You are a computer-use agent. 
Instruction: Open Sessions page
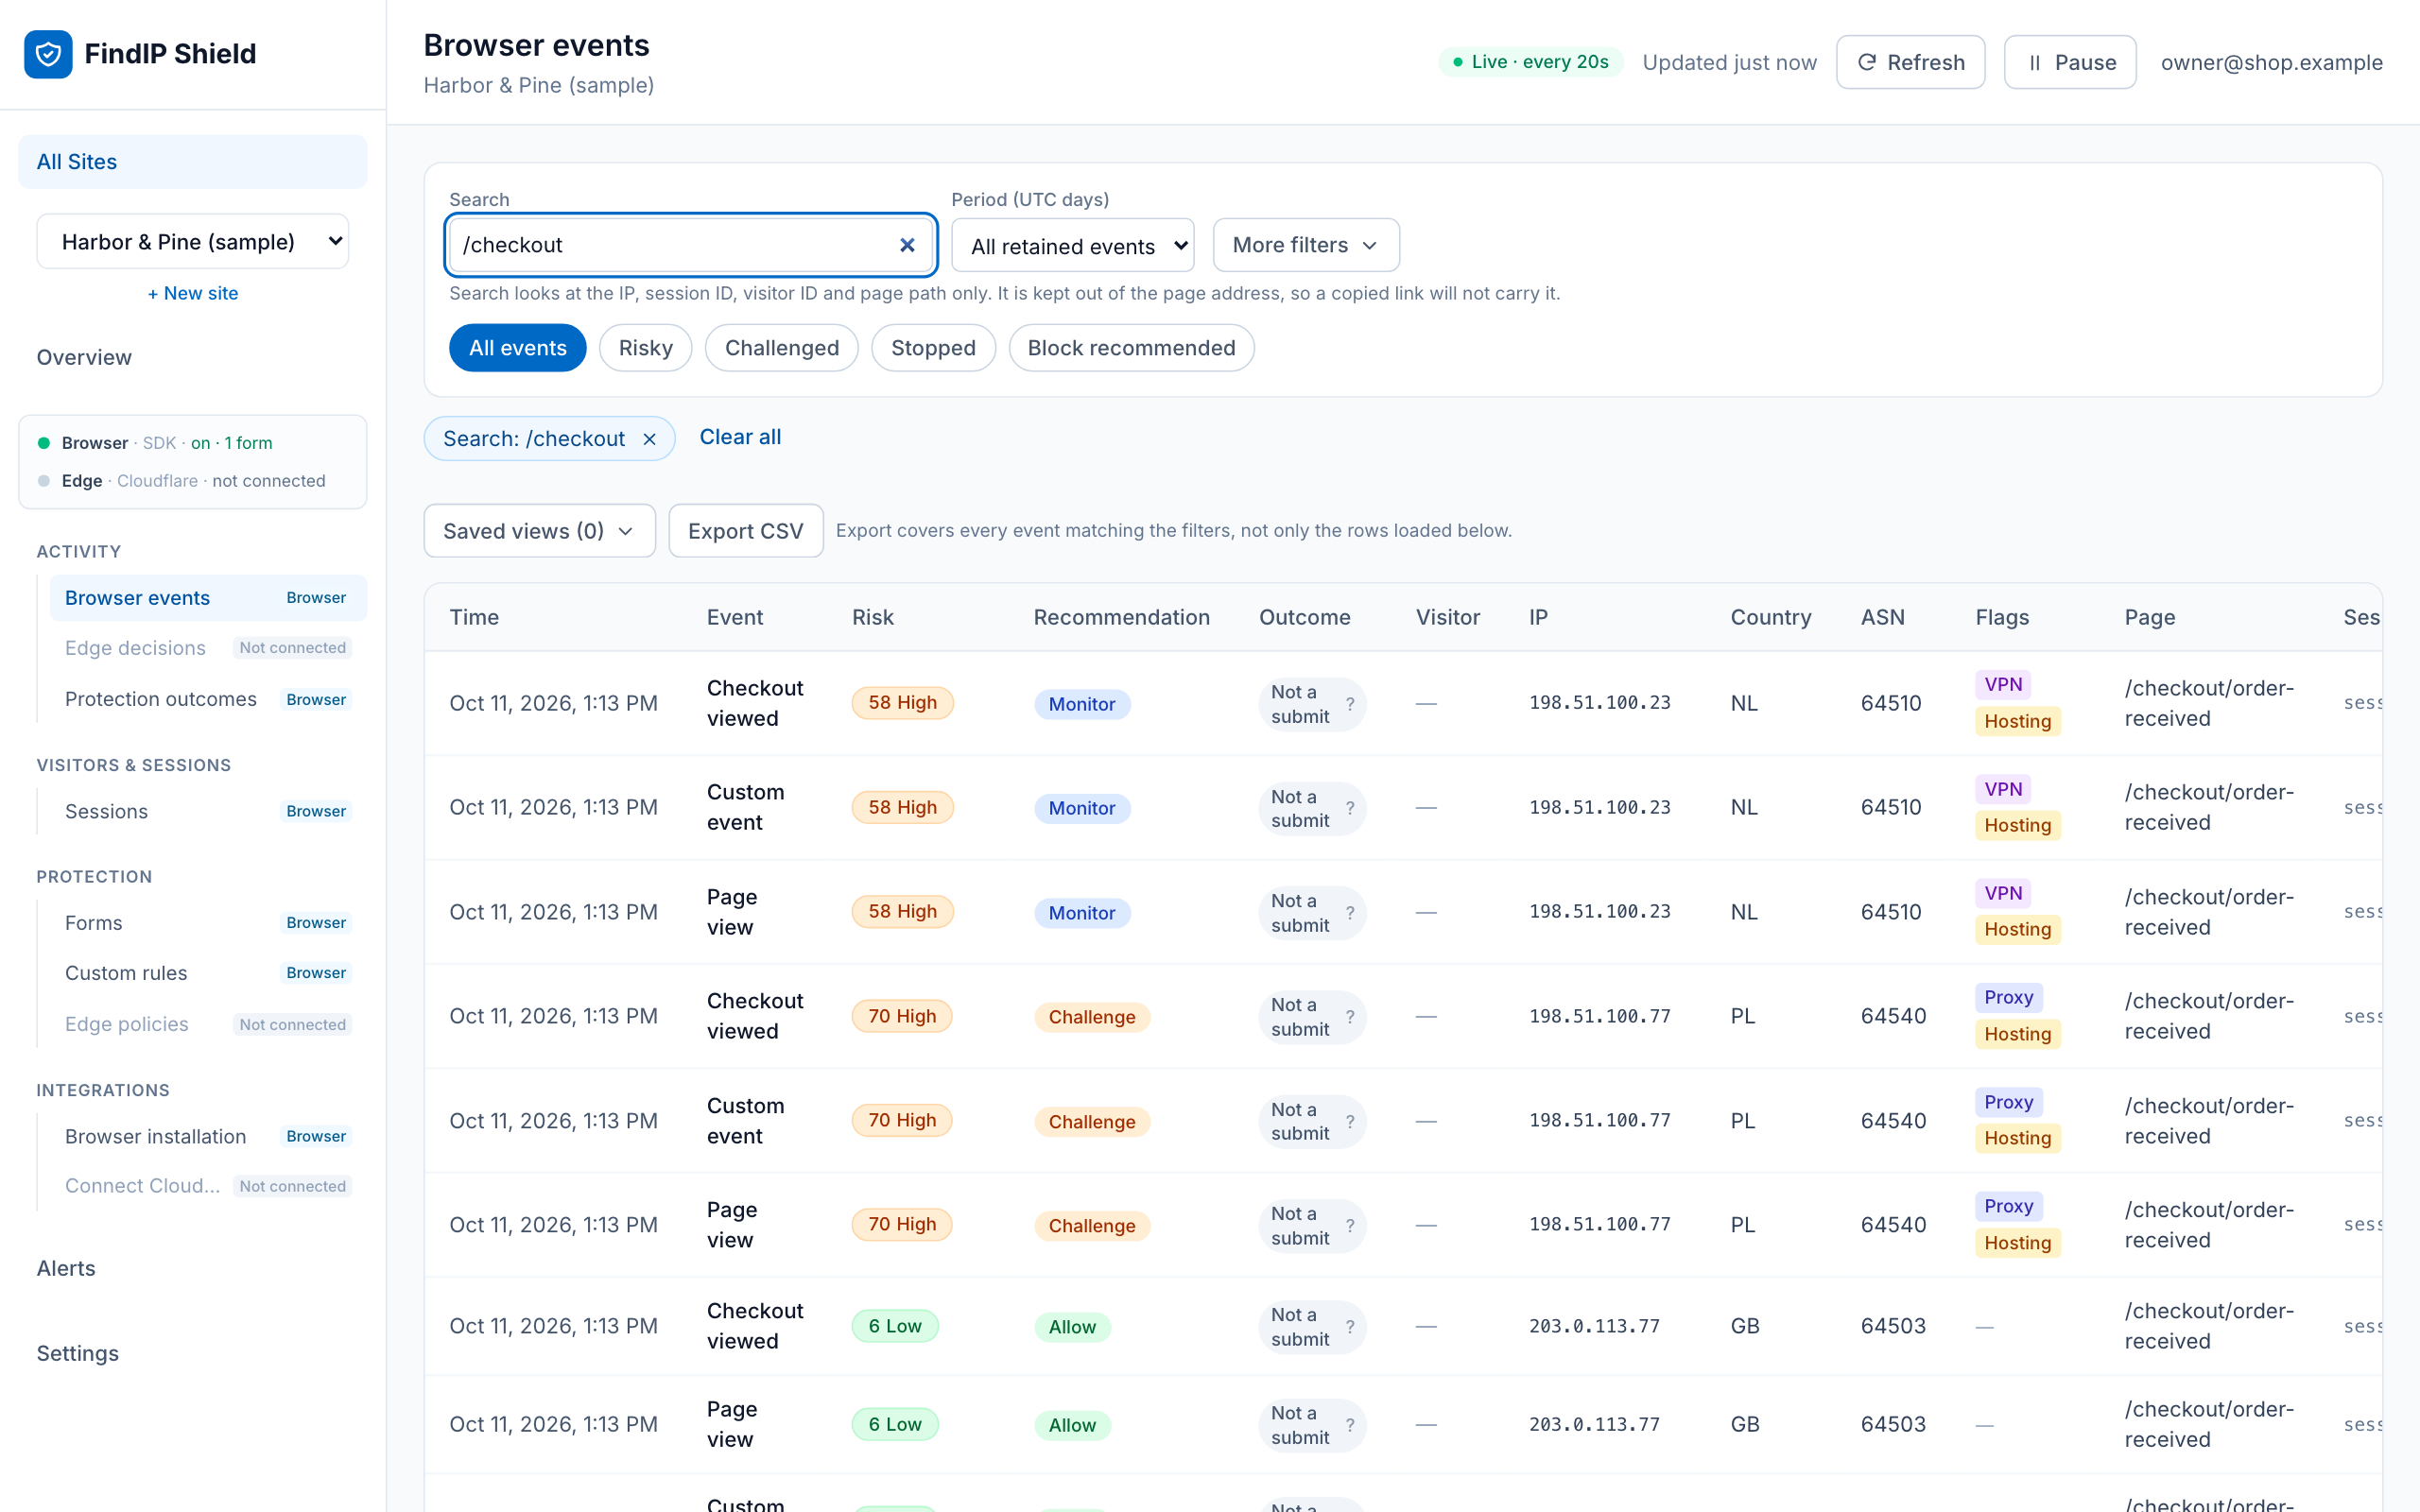pyautogui.click(x=208, y=811)
